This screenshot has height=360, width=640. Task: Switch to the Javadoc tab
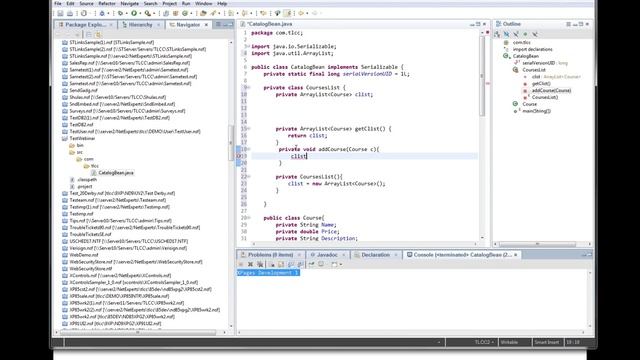point(327,255)
